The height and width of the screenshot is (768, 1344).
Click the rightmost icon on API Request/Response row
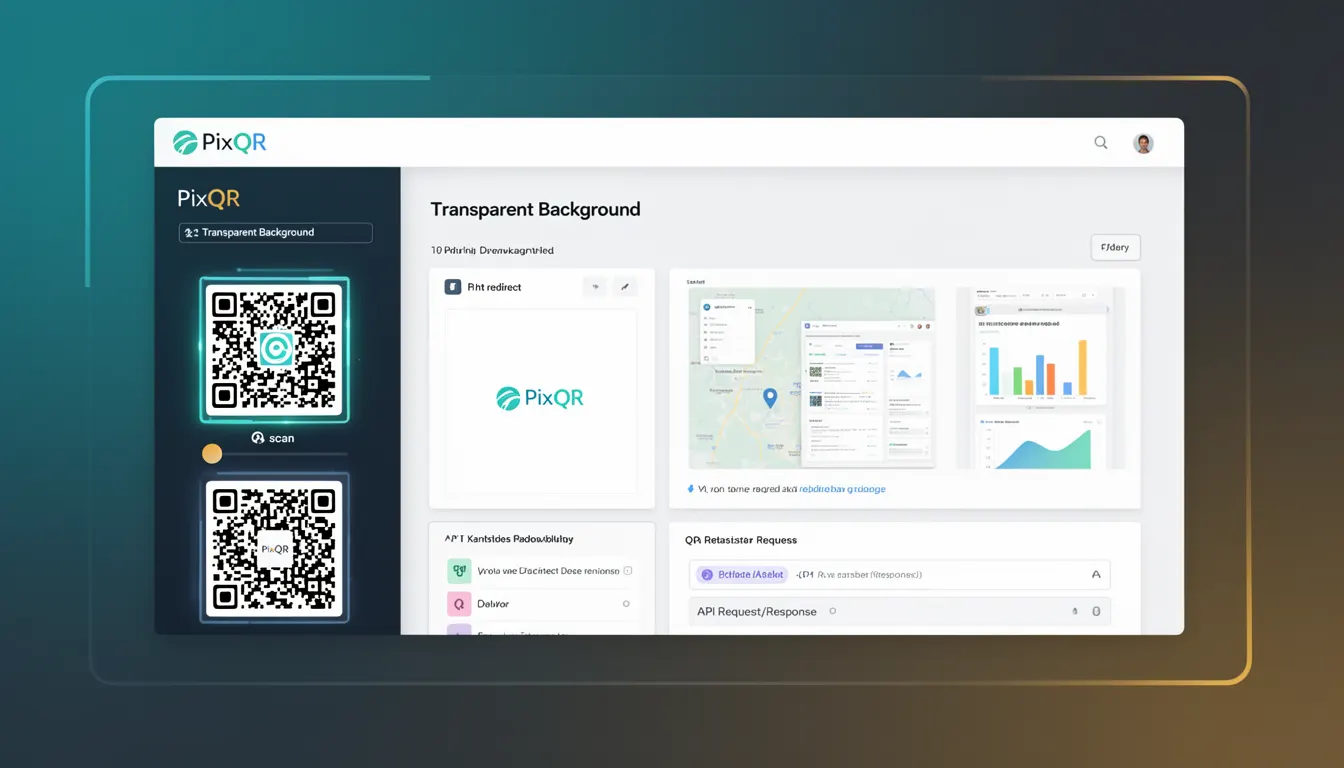(1096, 611)
